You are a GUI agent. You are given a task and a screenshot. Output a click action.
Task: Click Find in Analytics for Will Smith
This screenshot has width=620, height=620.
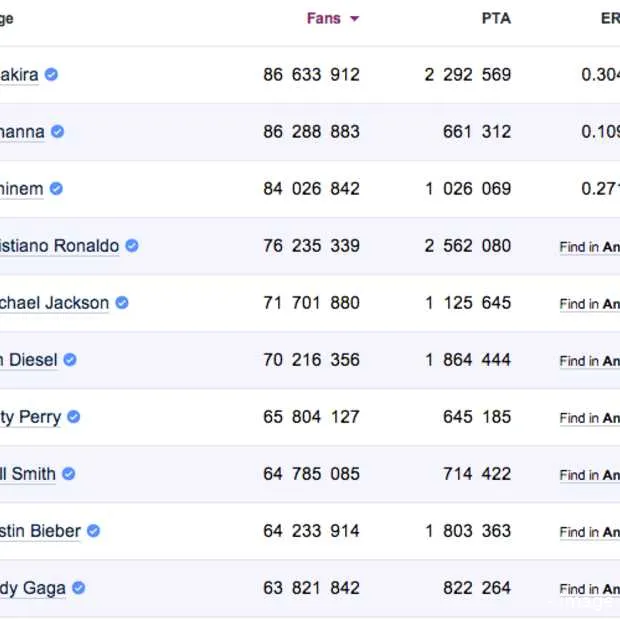tap(590, 475)
